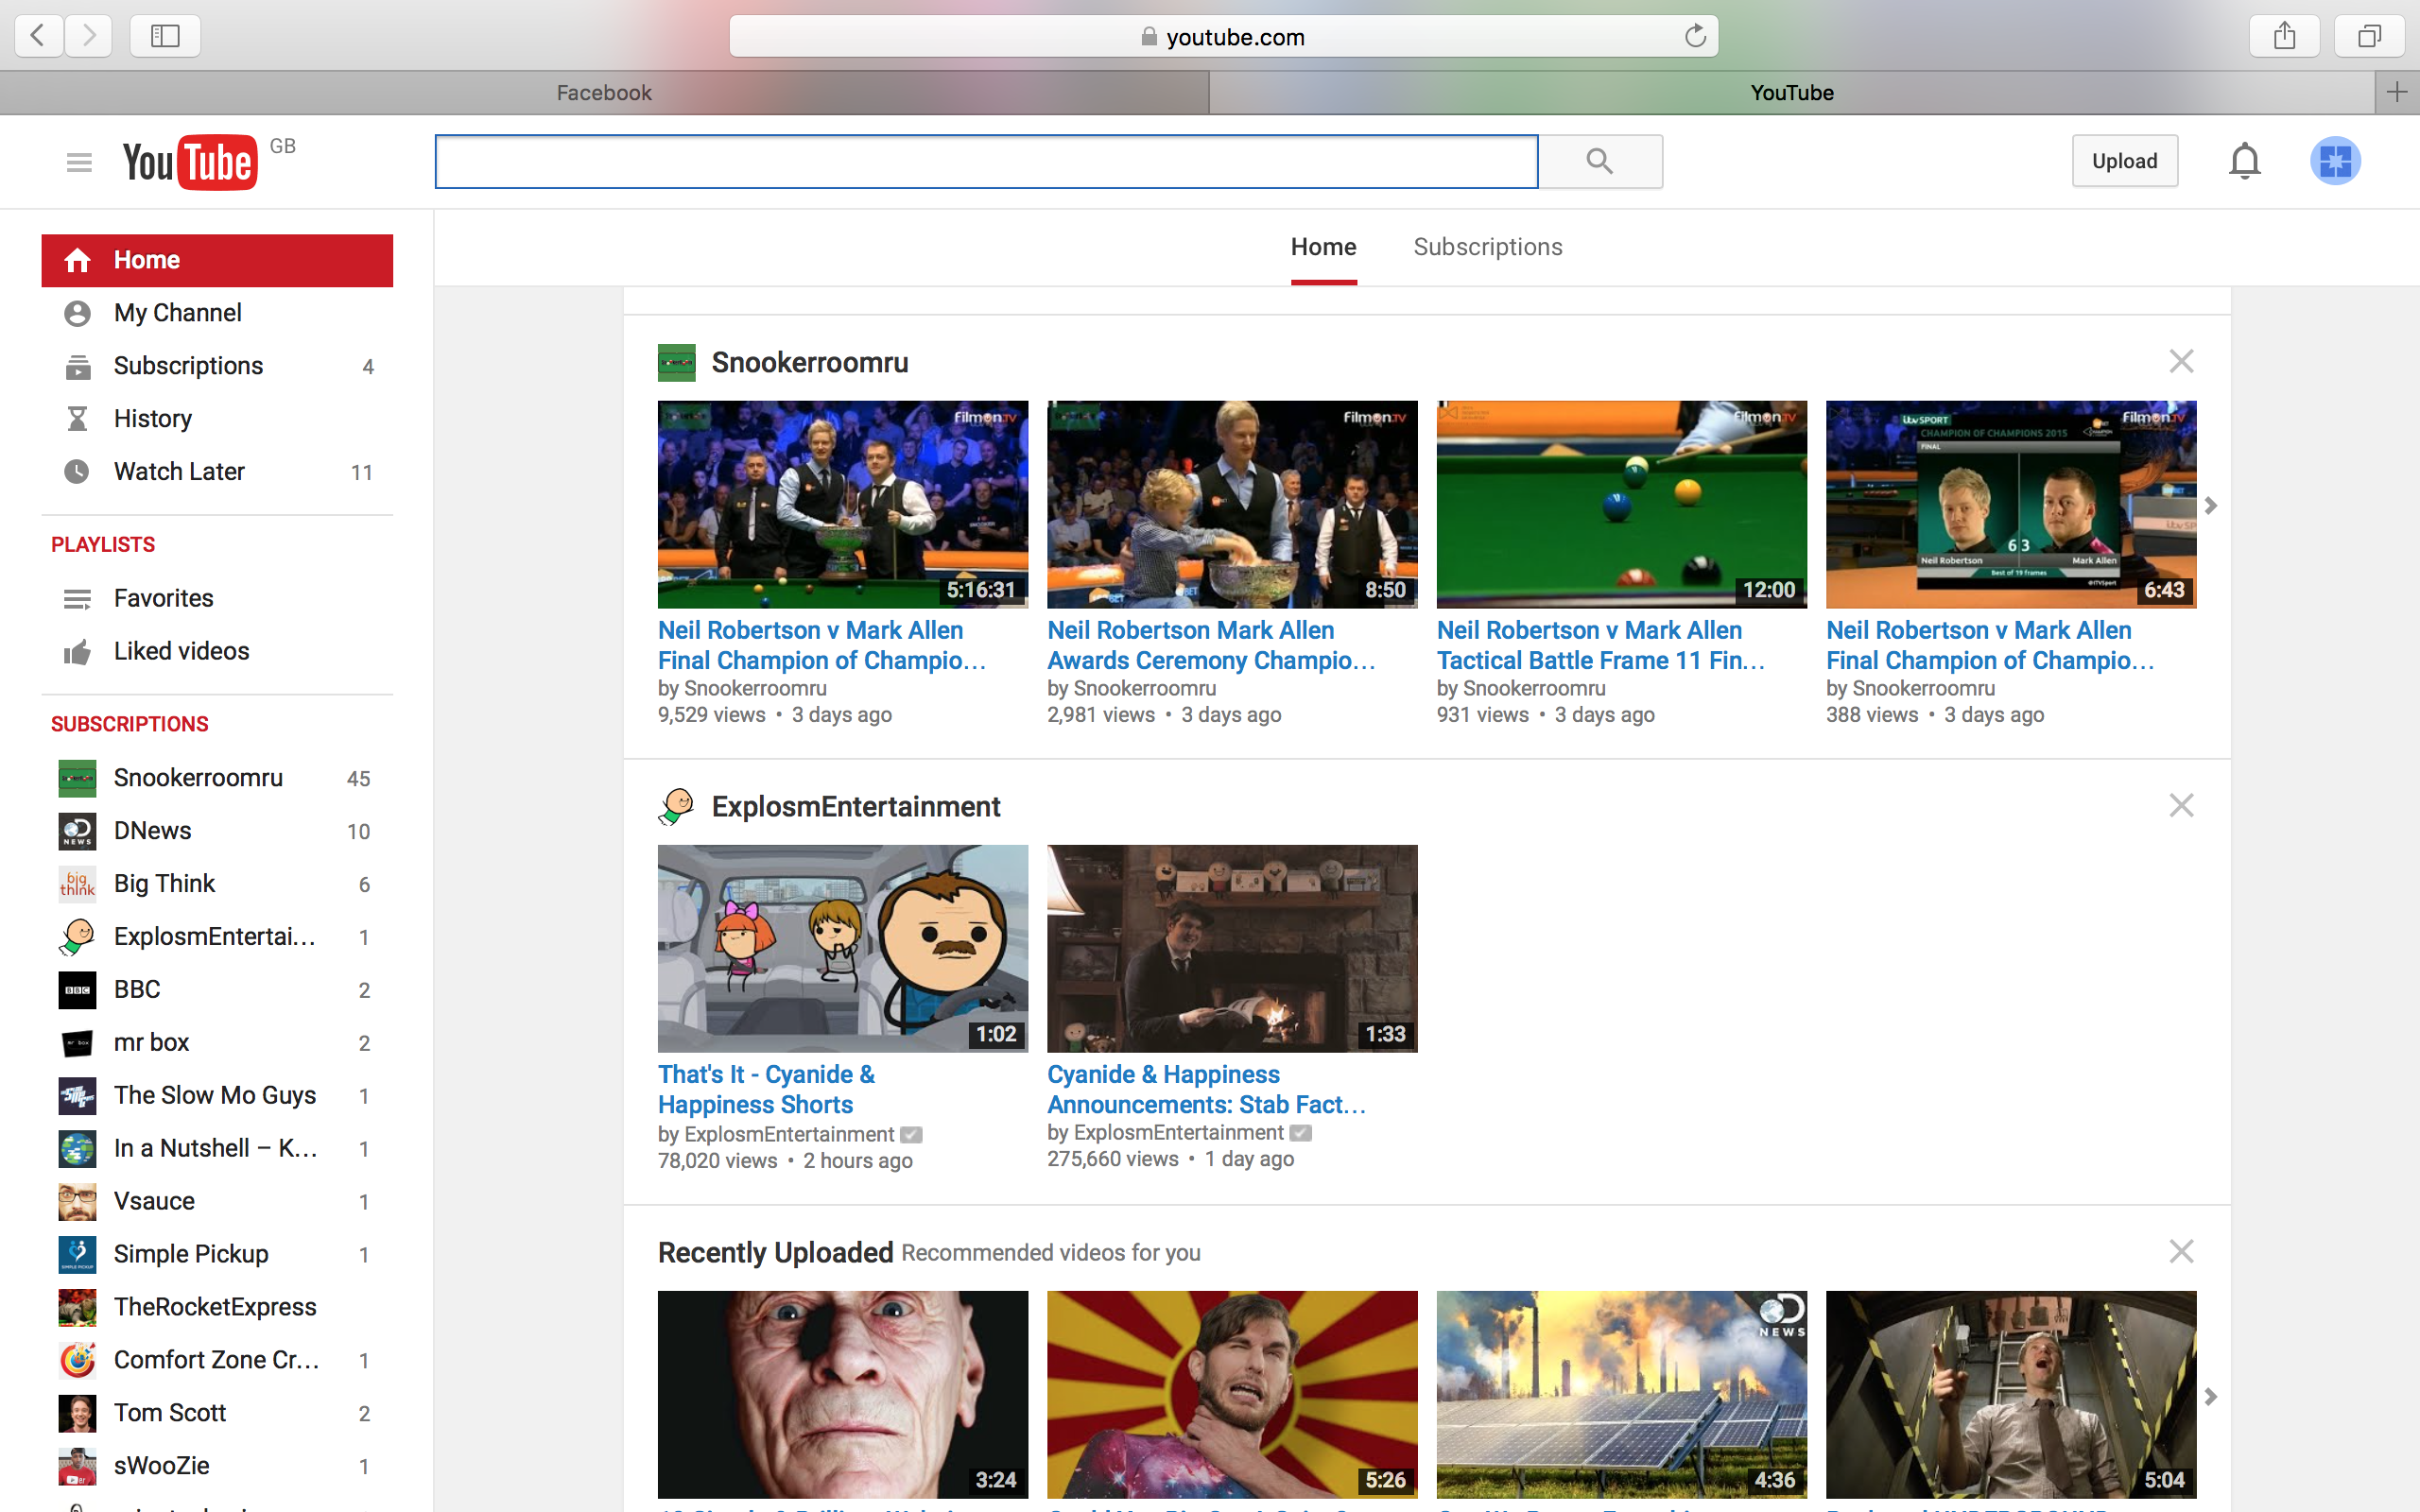Viewport: 2420px width, 1512px height.
Task: Open 'Neil Robertson Mark Allen Awards Ceremony' title
Action: (1212, 645)
